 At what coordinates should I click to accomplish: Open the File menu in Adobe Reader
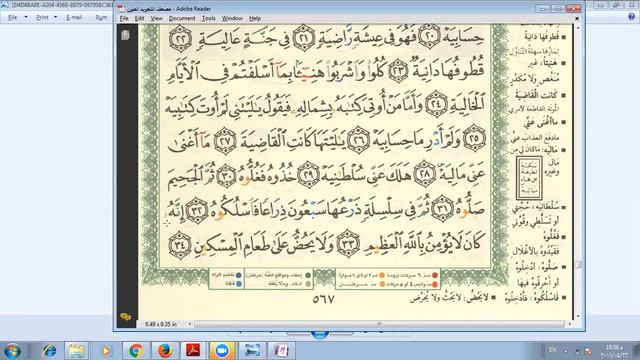[x=124, y=18]
